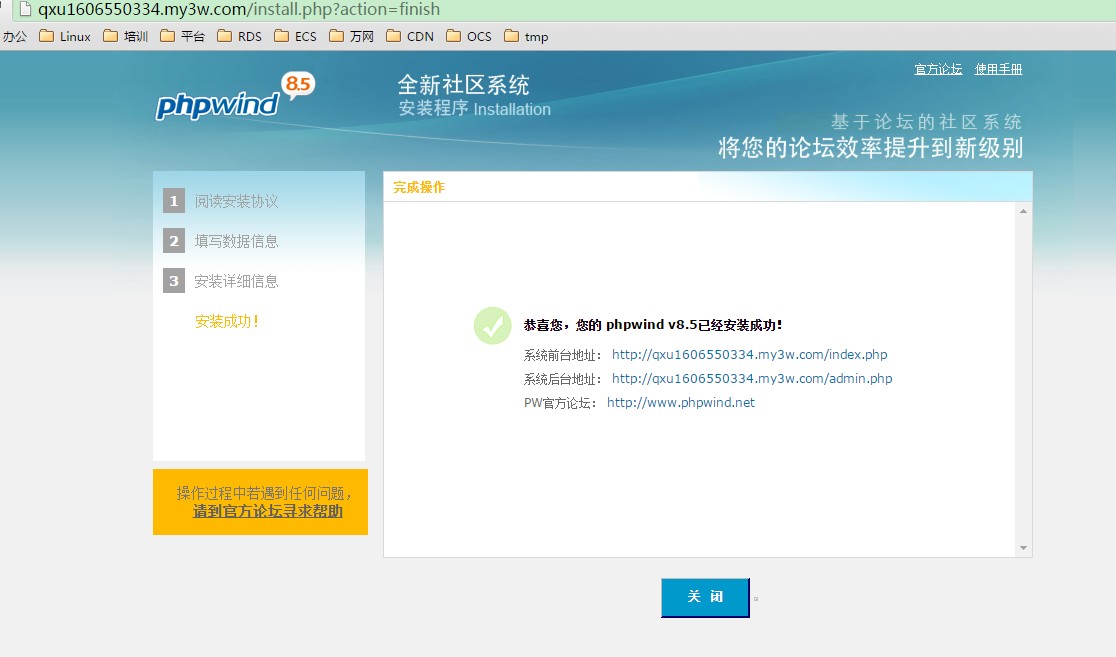The width and height of the screenshot is (1116, 657).
Task: Click the 全新社区系统 header title
Action: [463, 85]
